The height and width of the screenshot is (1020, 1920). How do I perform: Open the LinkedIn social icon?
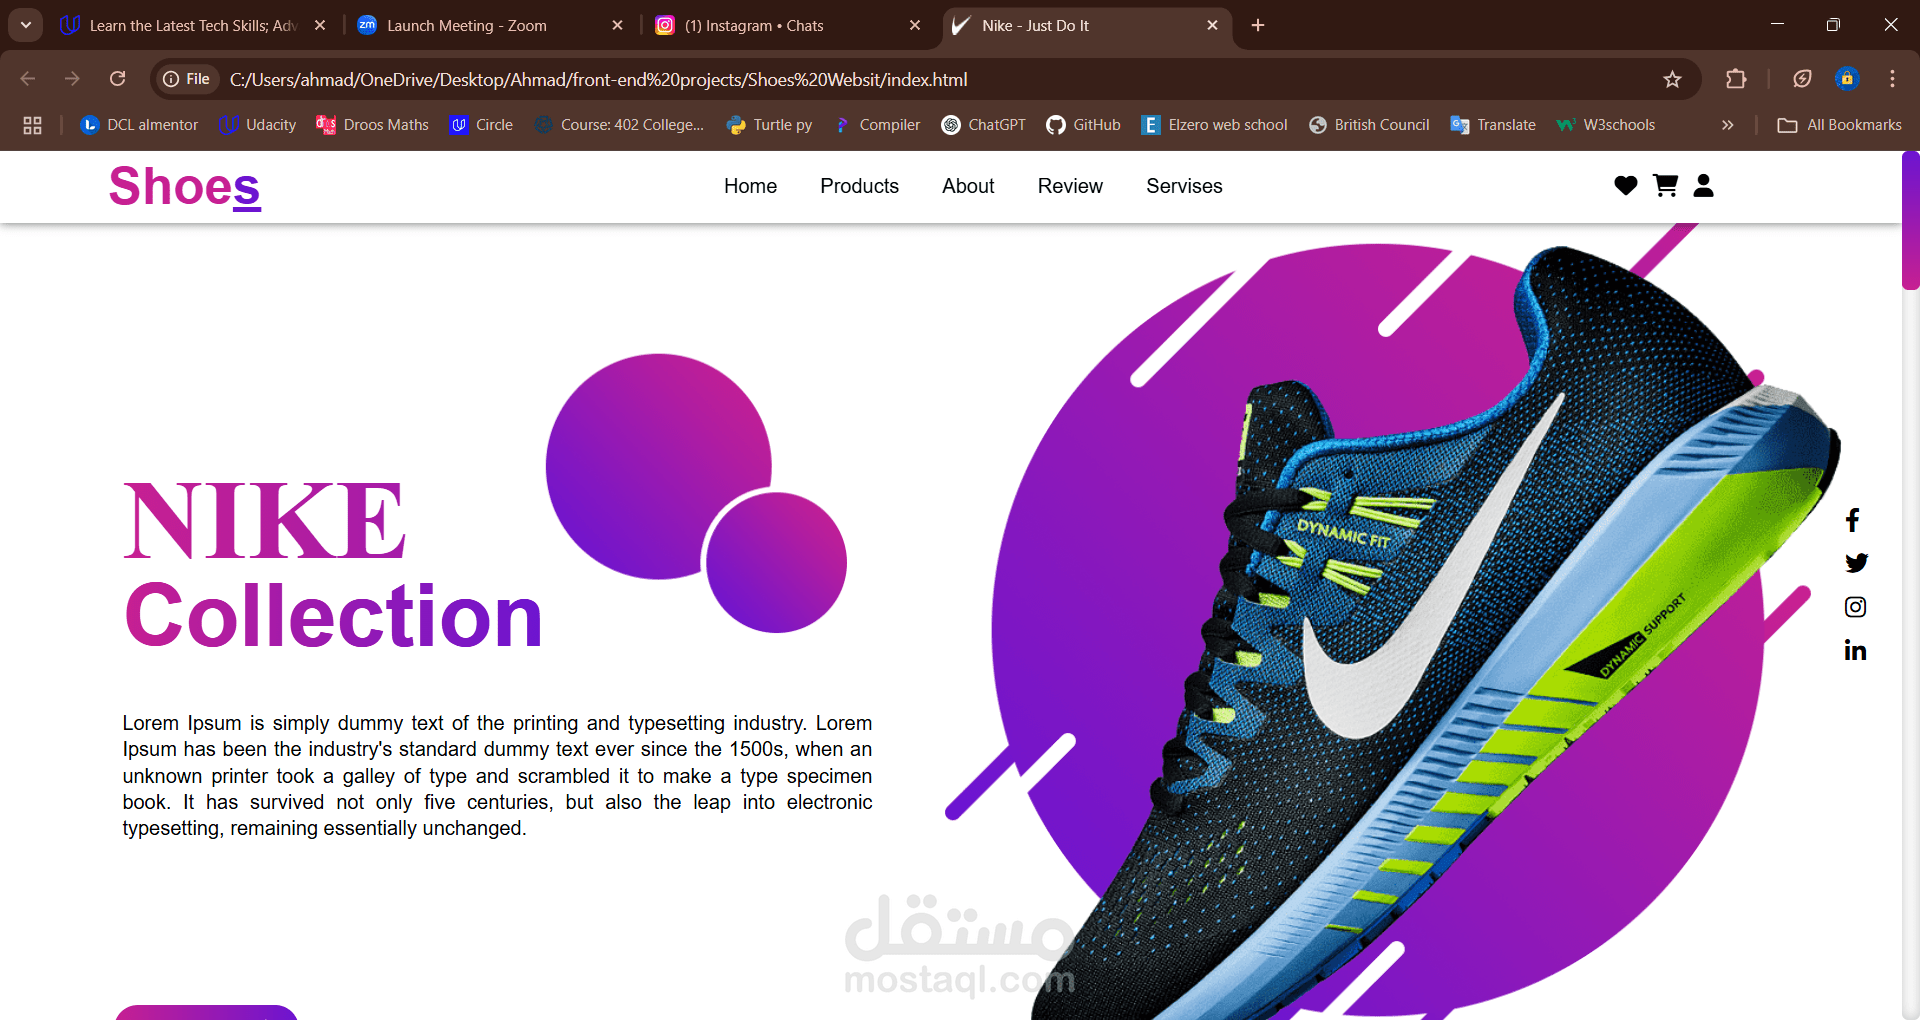pyautogui.click(x=1856, y=651)
